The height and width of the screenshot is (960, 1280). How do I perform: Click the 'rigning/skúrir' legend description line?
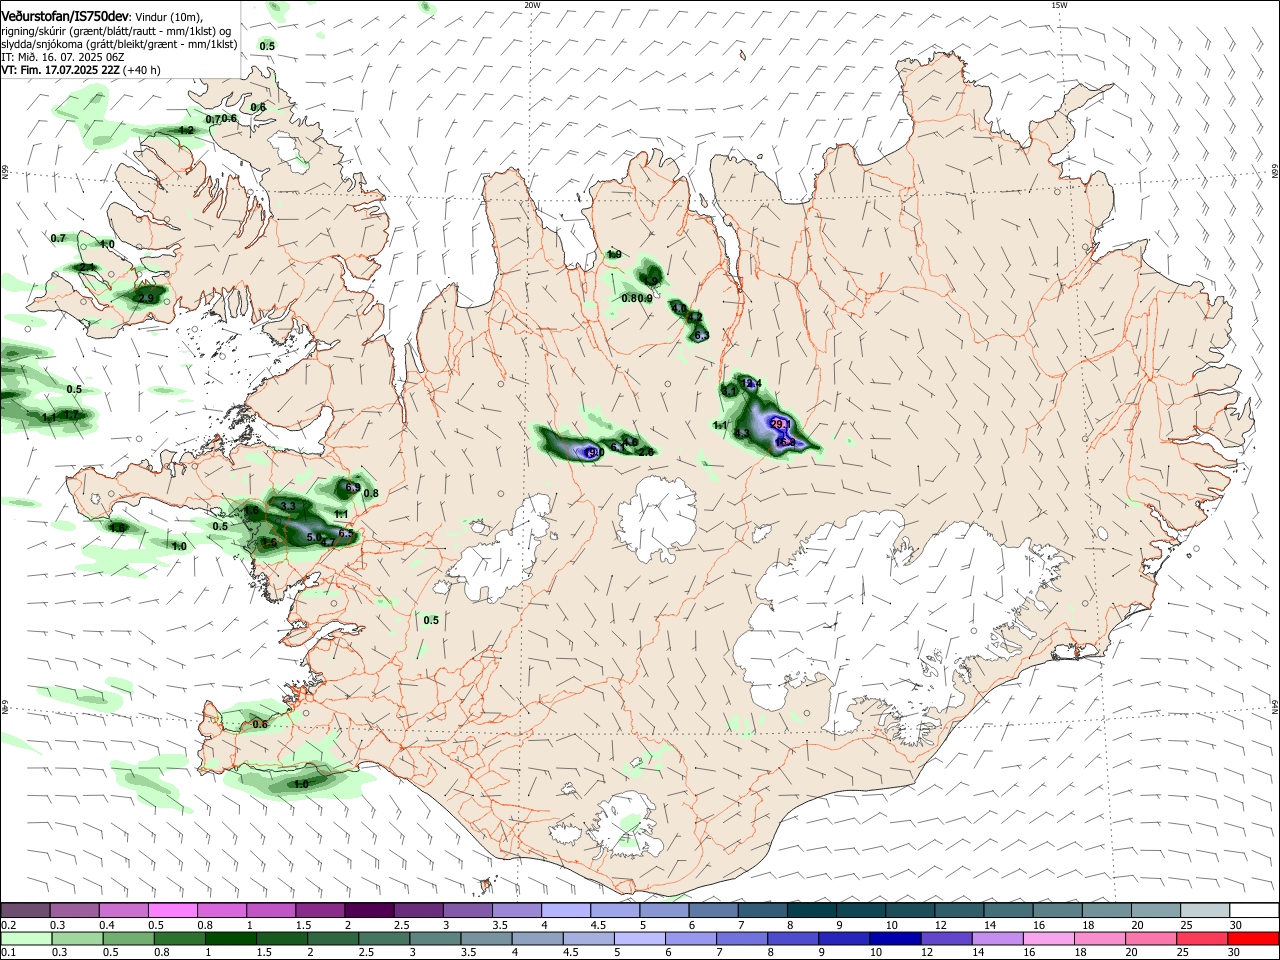115,32
